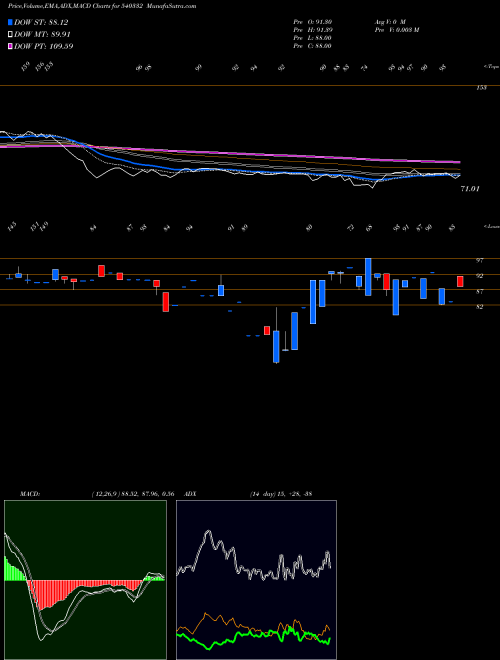The width and height of the screenshot is (500, 660).
Task: Click the 153 axis label at top right
Action: point(481,88)
